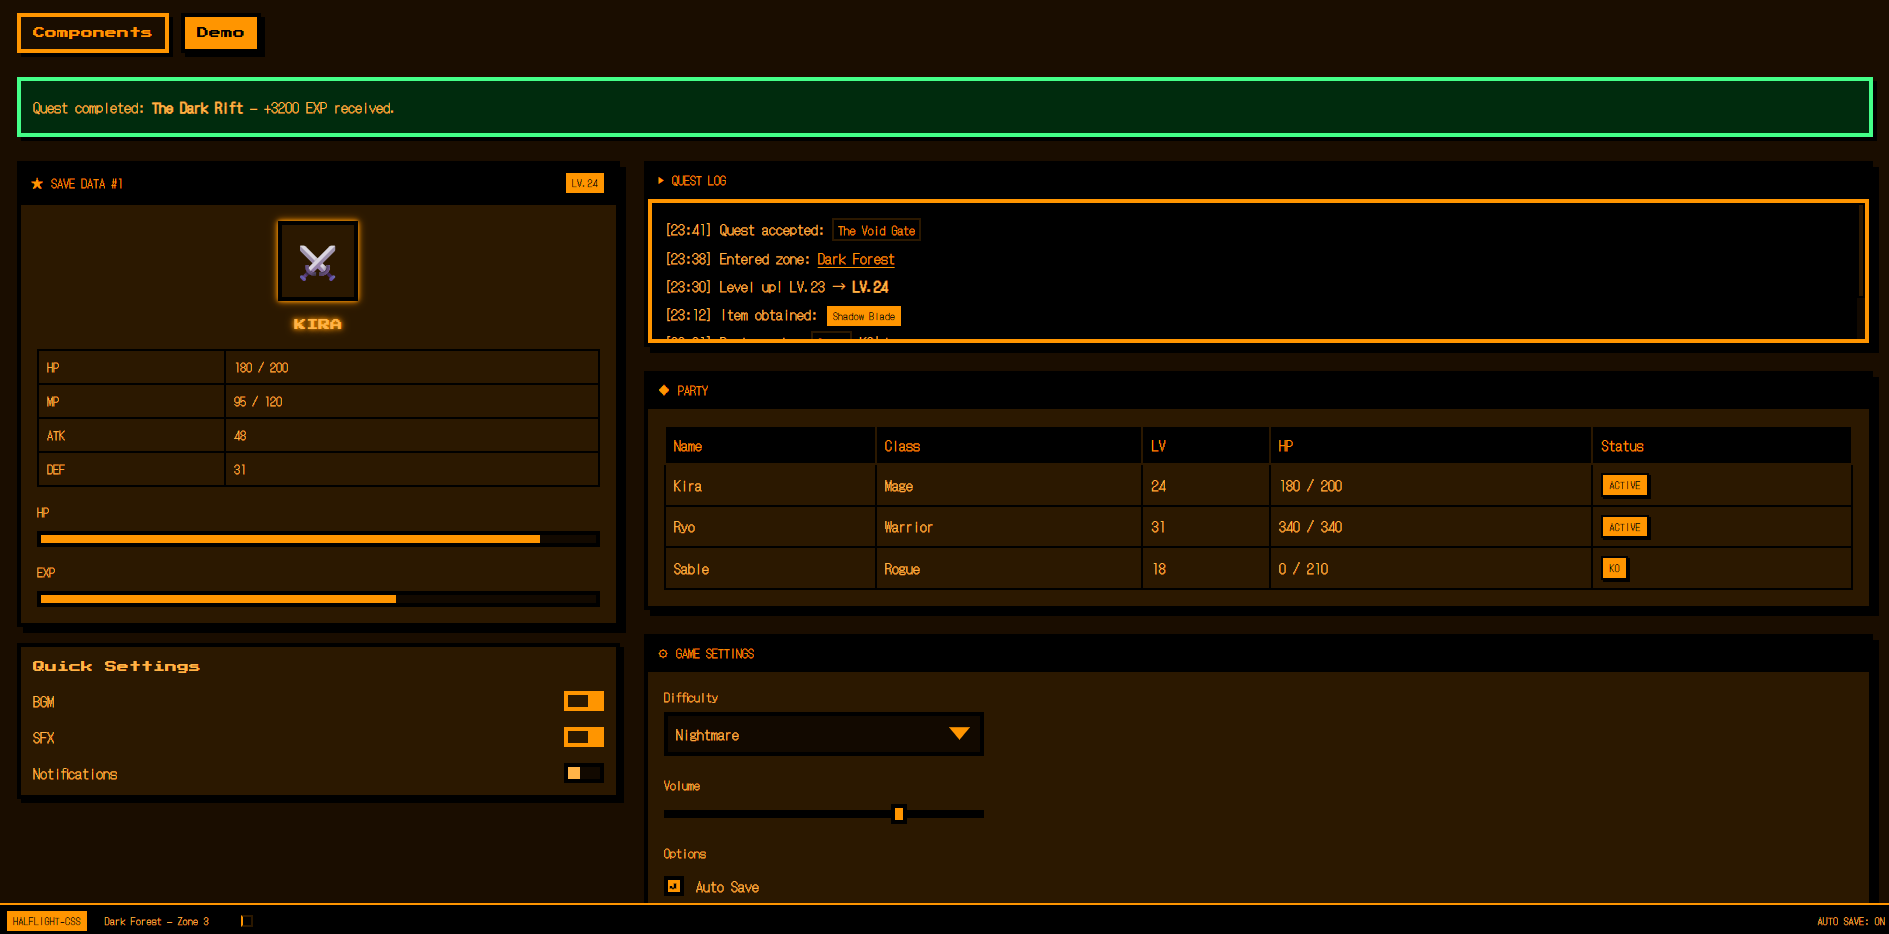Uncheck the Auto Save checkbox
Image resolution: width=1889 pixels, height=934 pixels.
coord(674,886)
